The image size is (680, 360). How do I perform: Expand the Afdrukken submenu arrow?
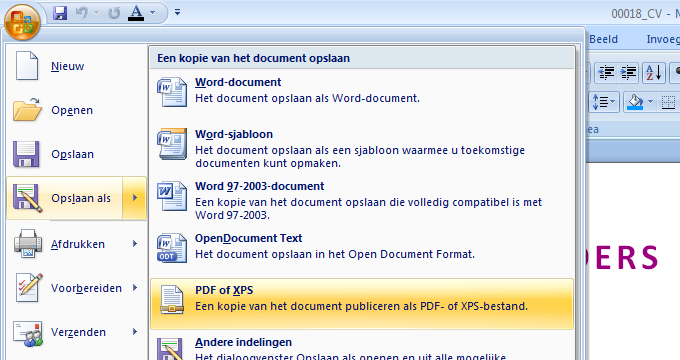135,244
